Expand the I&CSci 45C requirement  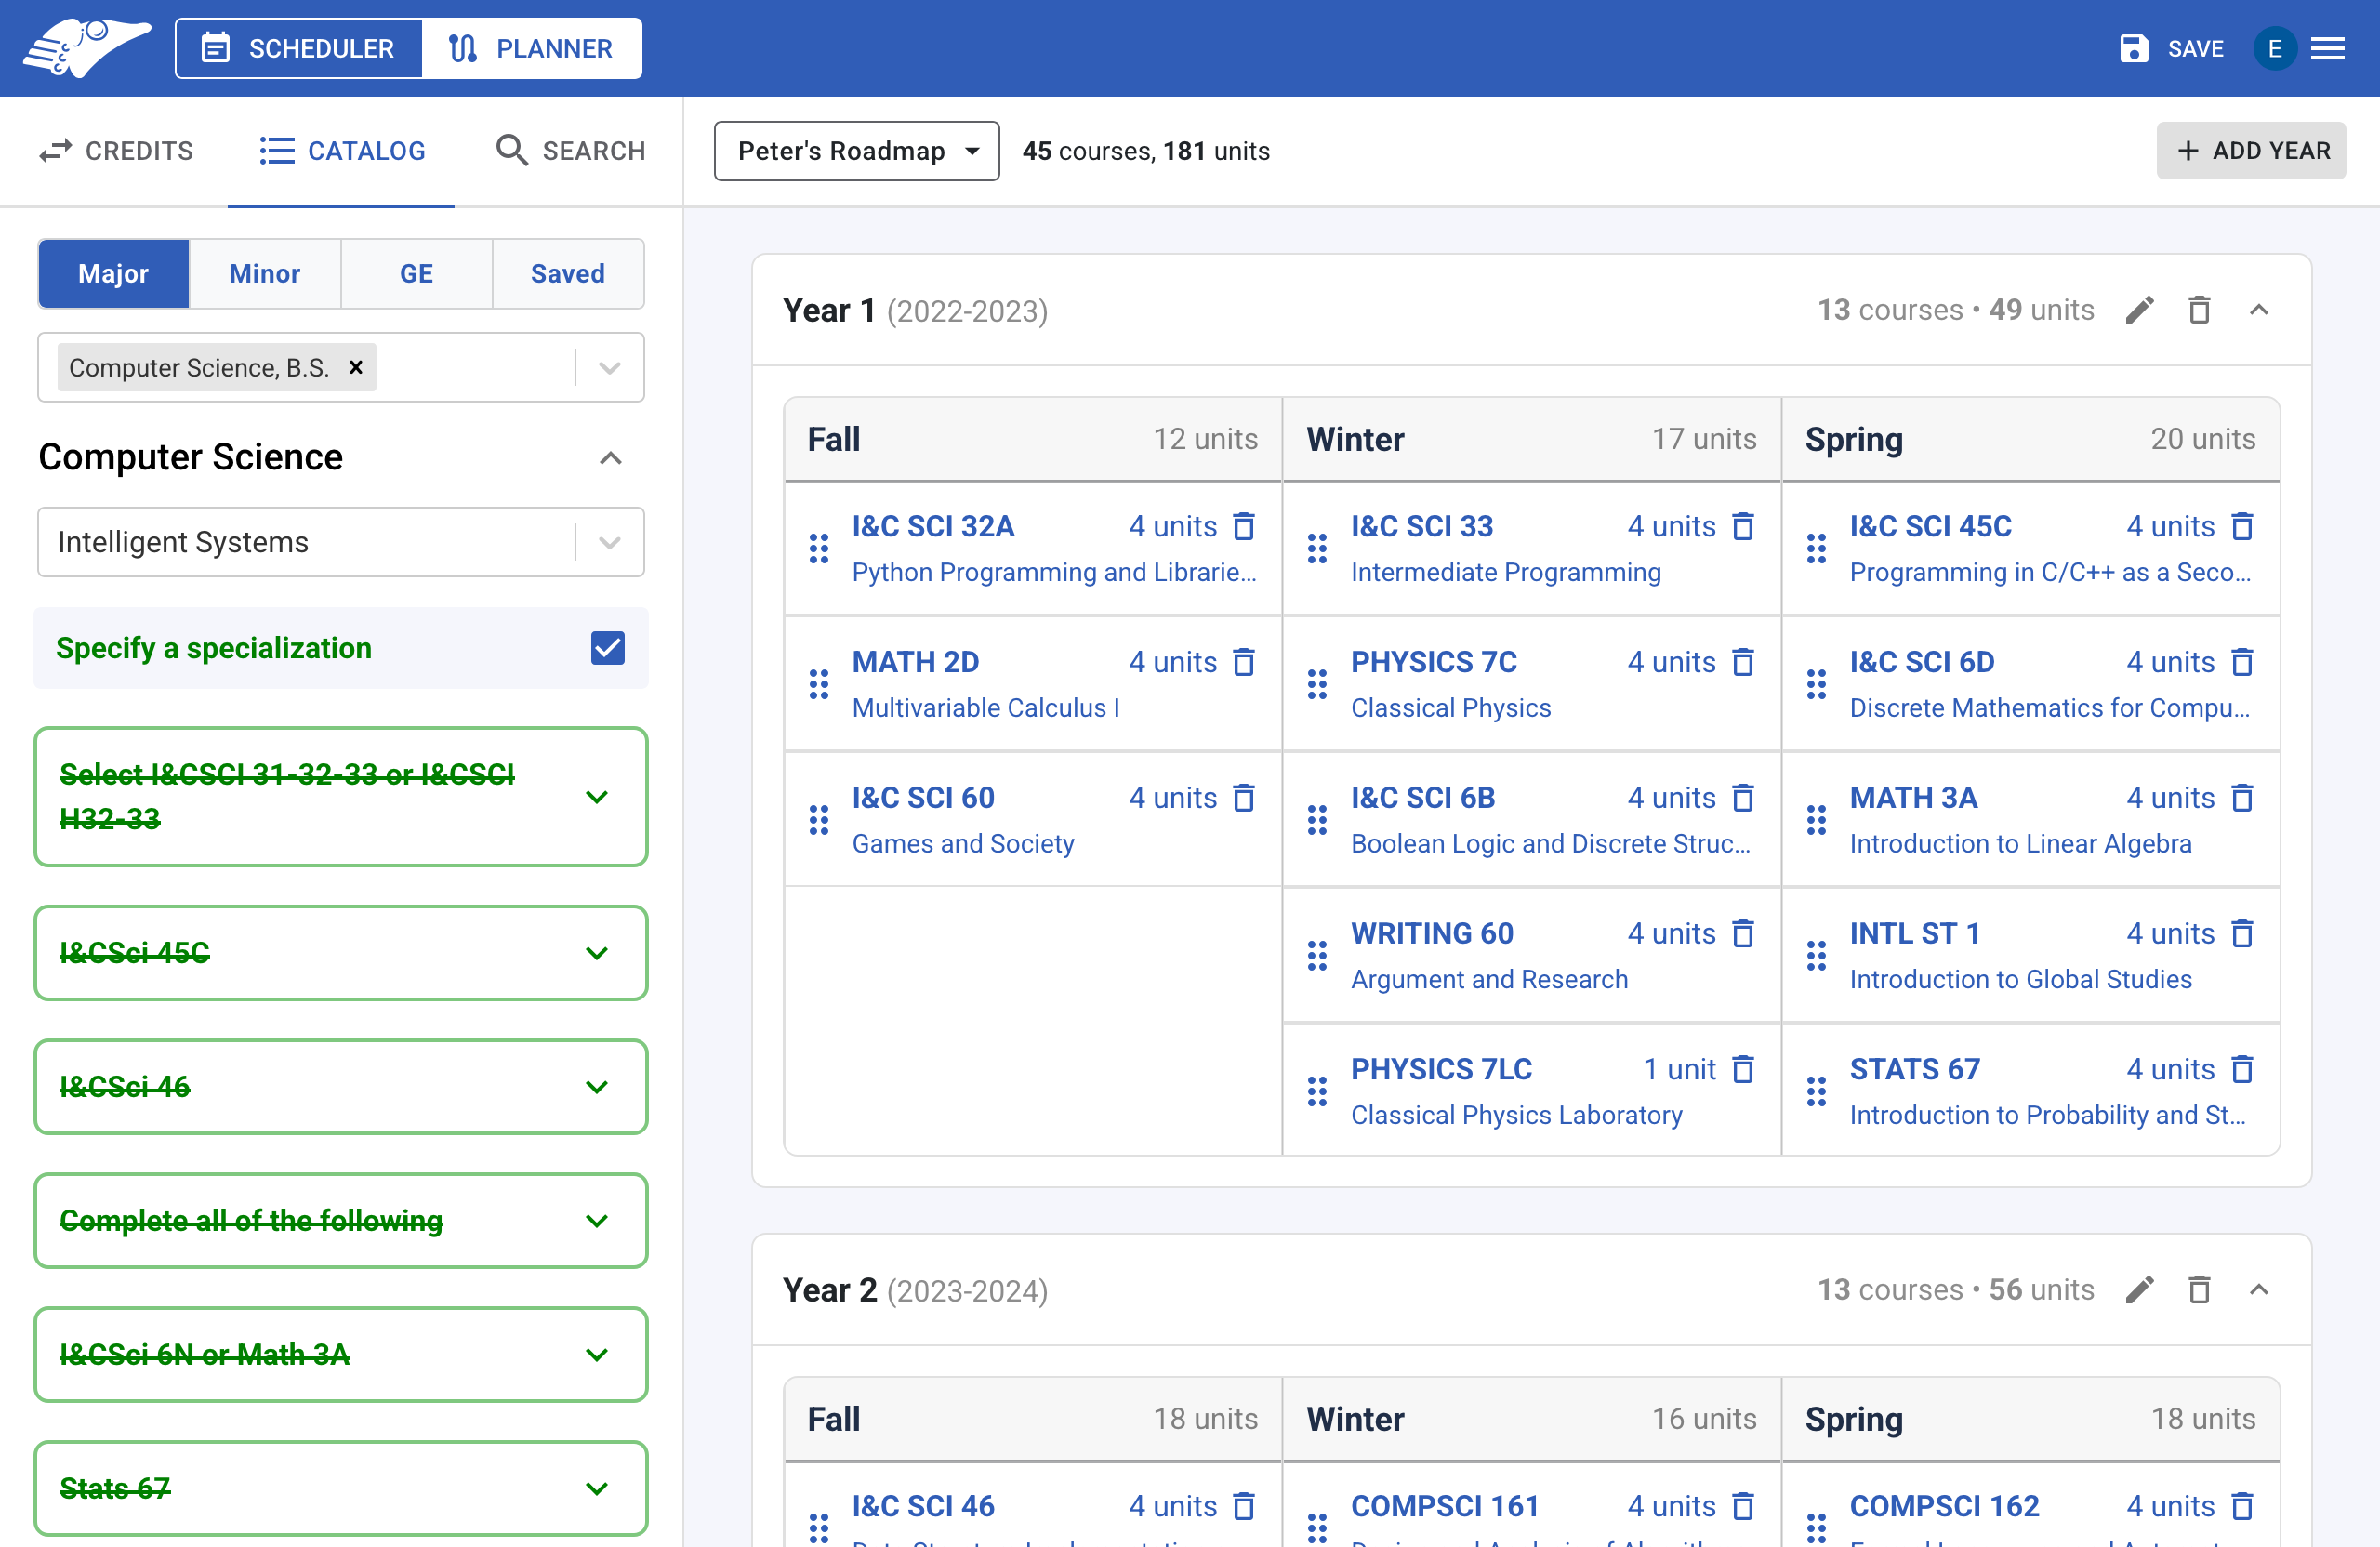tap(597, 953)
